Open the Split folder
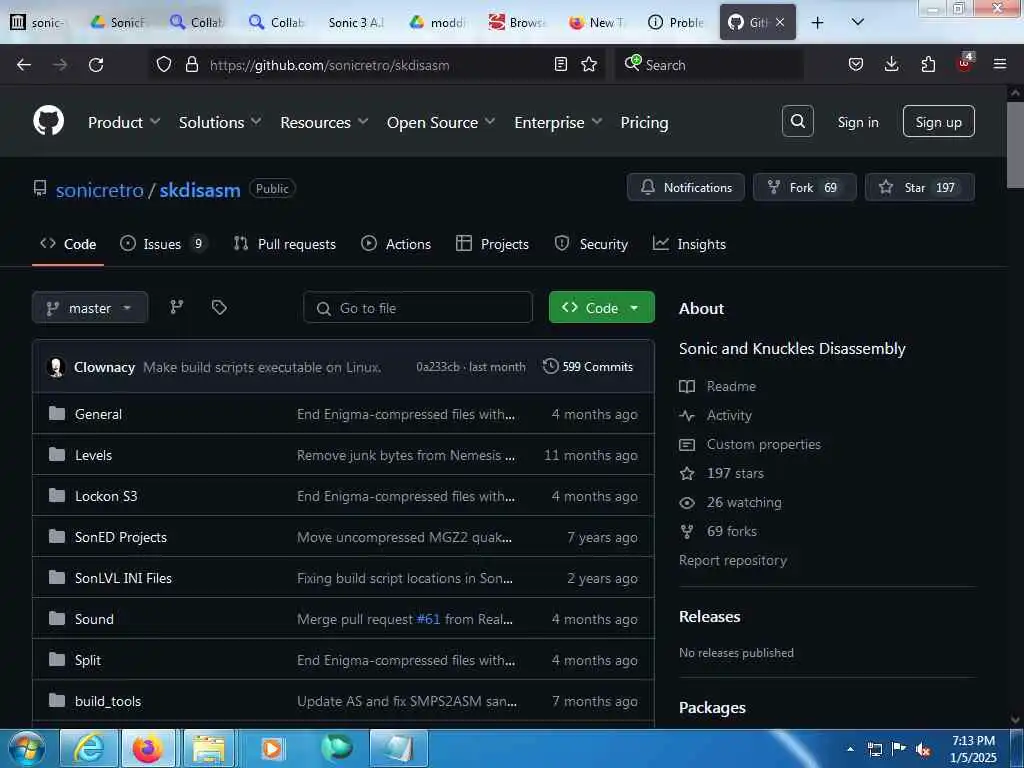The height and width of the screenshot is (768, 1024). 88,660
